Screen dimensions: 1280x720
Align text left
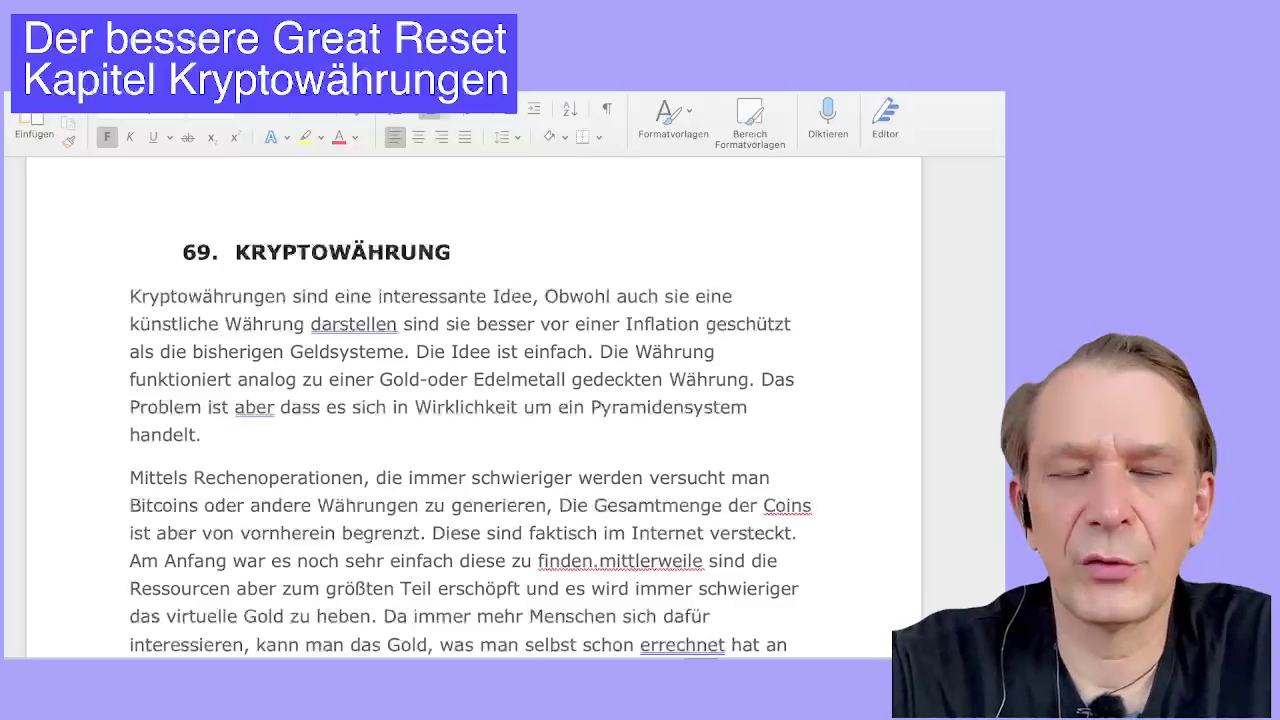click(395, 137)
